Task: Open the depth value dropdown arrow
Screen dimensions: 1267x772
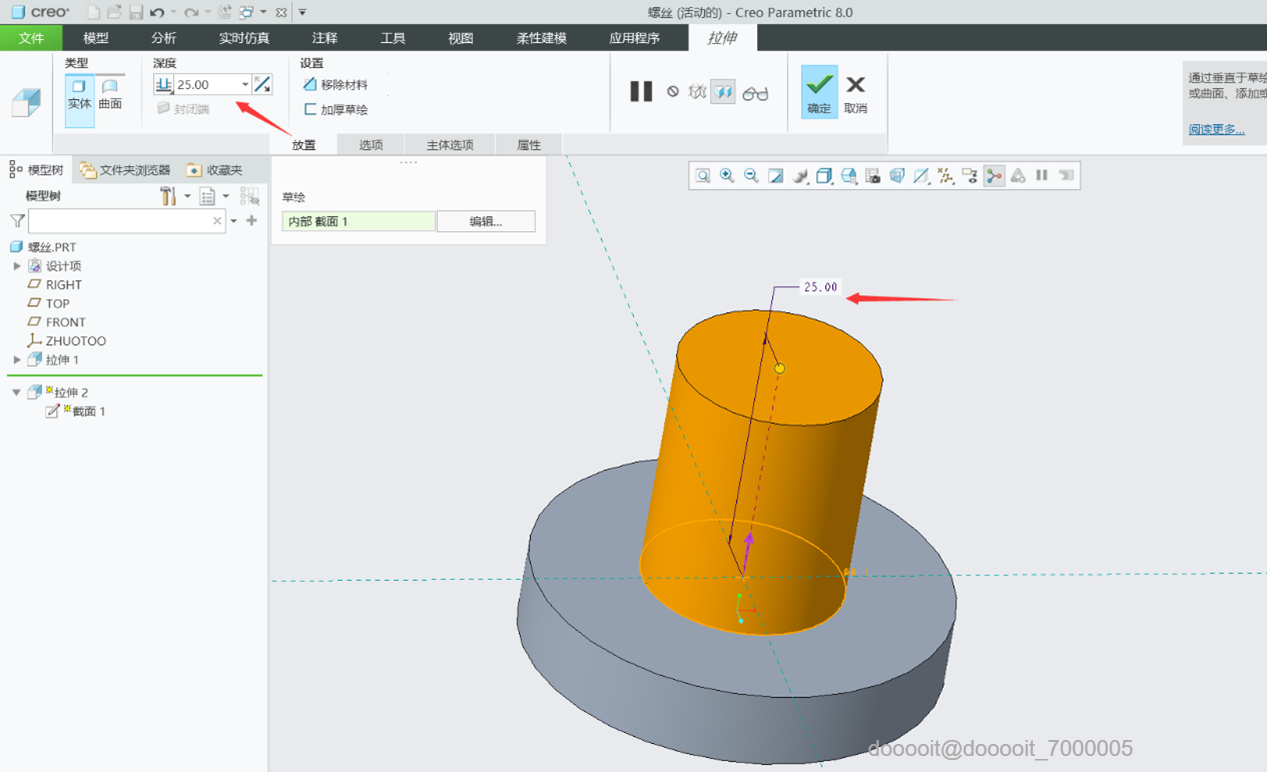Action: coord(245,85)
